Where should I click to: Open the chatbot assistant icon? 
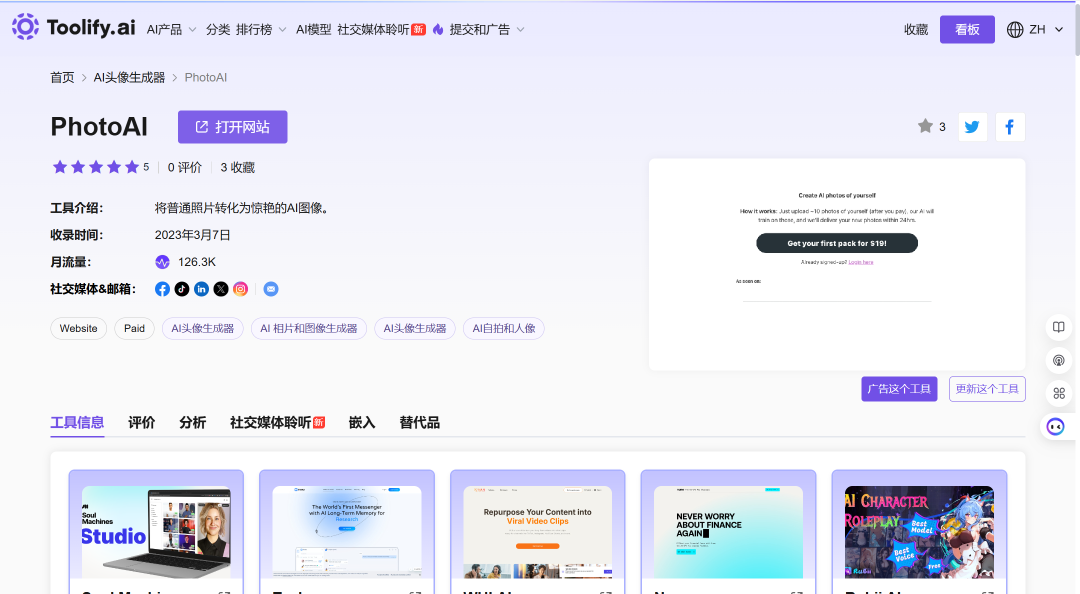[1056, 427]
